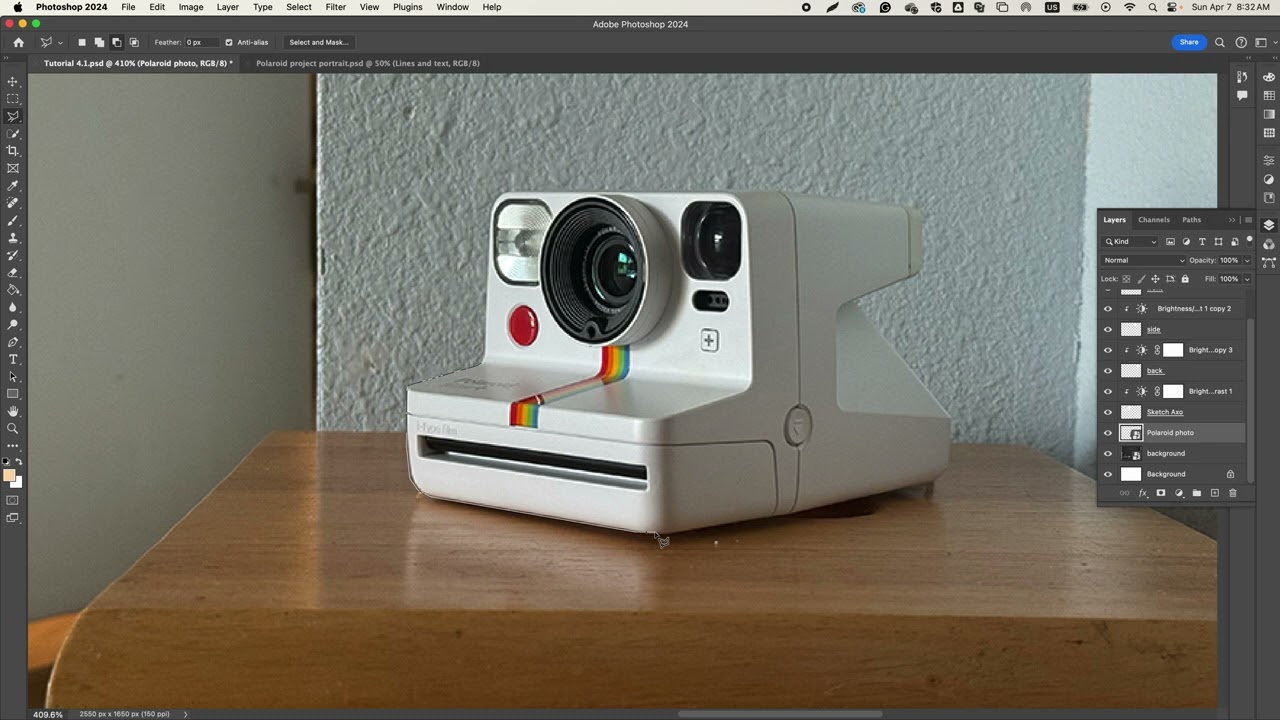Screen dimensions: 1280x720
Task: Select the Blur tool
Action: [13, 307]
